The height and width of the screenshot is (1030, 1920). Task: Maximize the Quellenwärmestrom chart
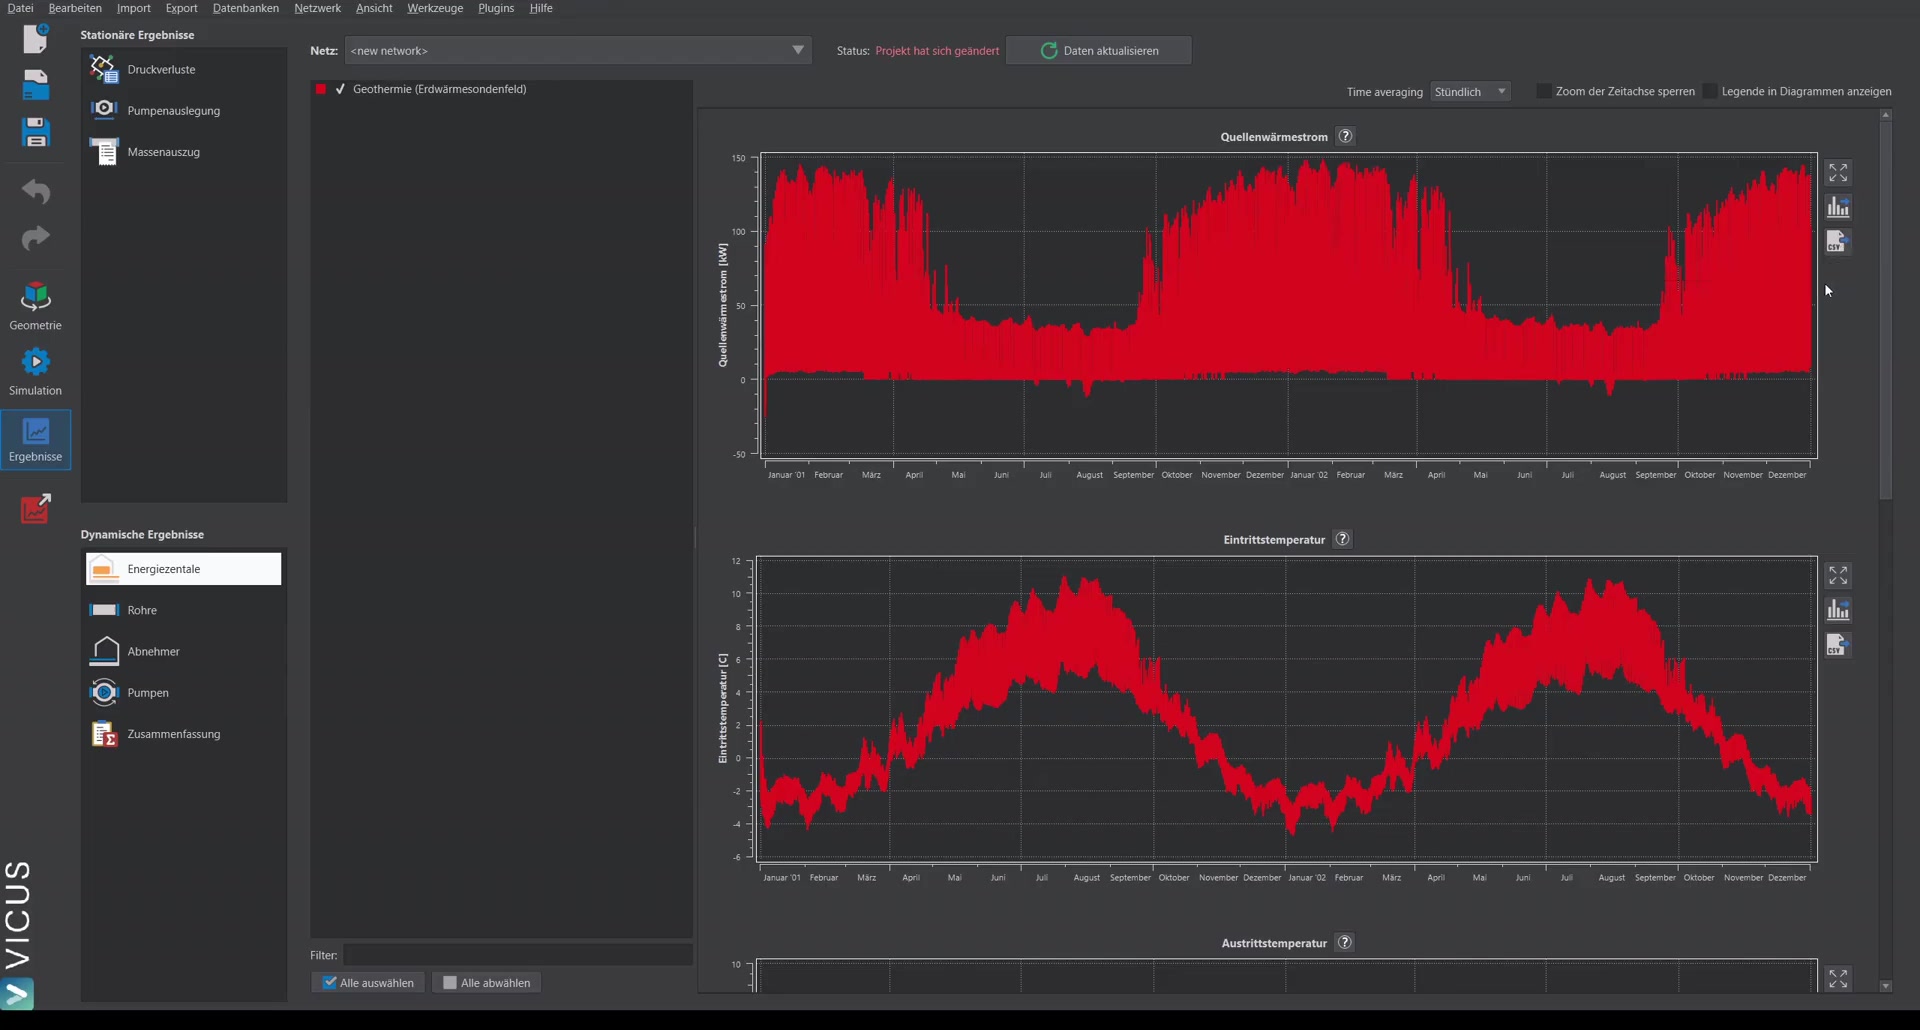pos(1838,173)
